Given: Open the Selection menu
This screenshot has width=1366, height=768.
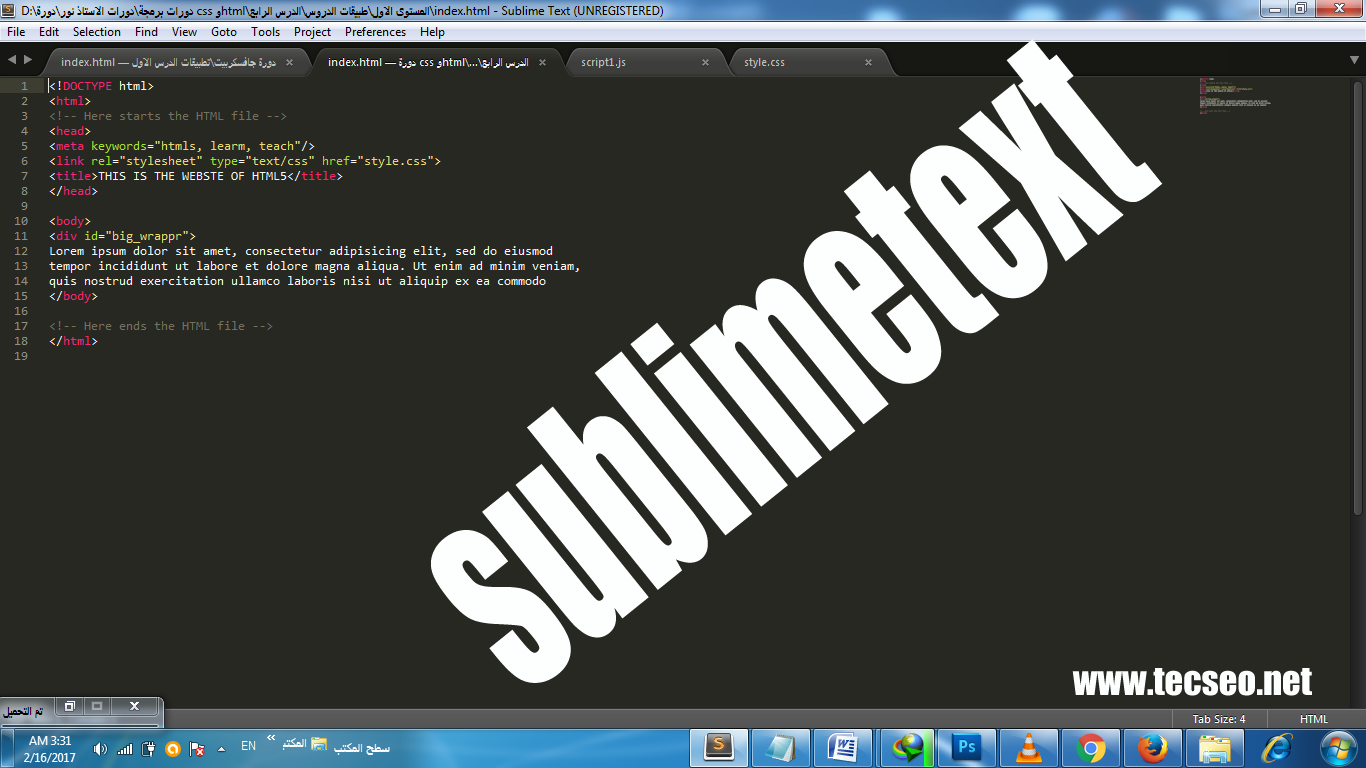Looking at the screenshot, I should (x=97, y=32).
